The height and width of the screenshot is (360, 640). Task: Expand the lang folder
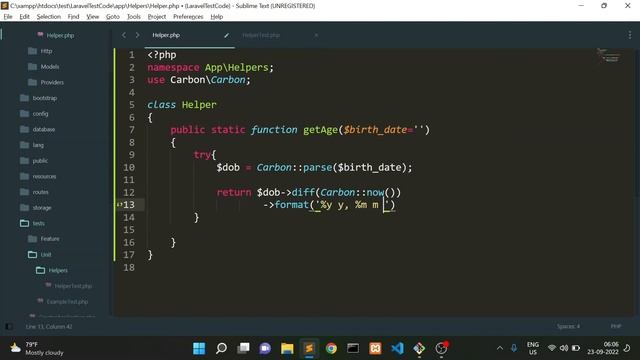coord(38,145)
